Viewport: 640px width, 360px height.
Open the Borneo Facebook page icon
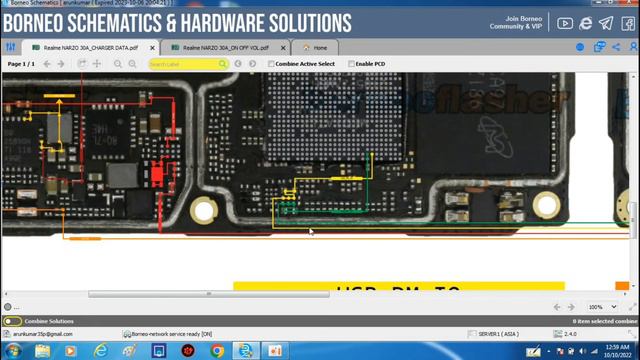click(628, 23)
